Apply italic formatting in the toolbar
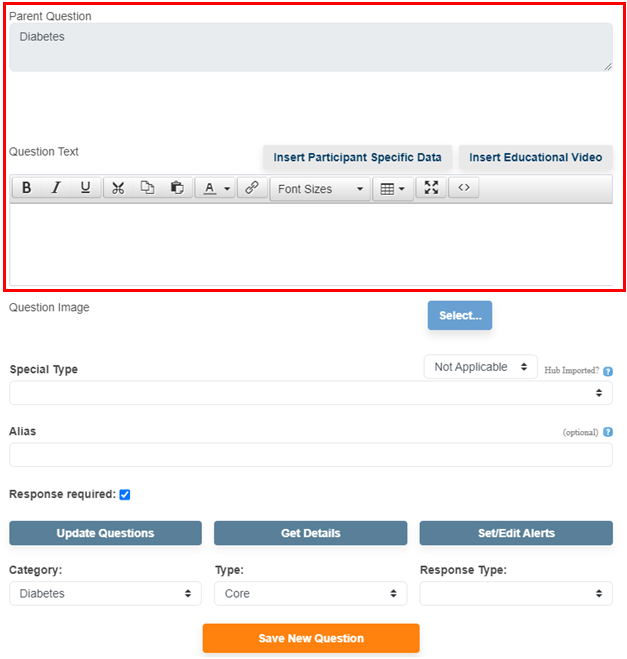This screenshot has height=659, width=627. (x=56, y=188)
